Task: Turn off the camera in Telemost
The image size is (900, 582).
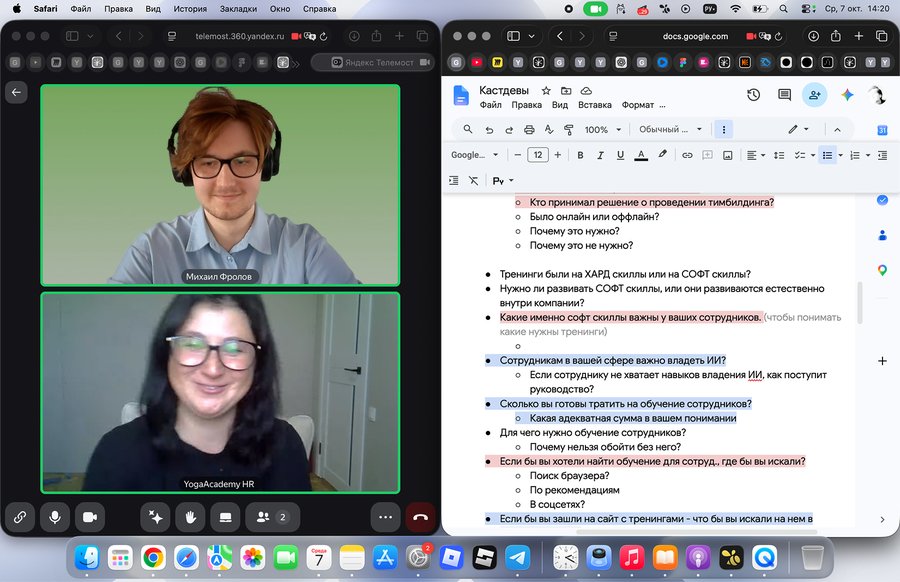Action: (x=90, y=517)
